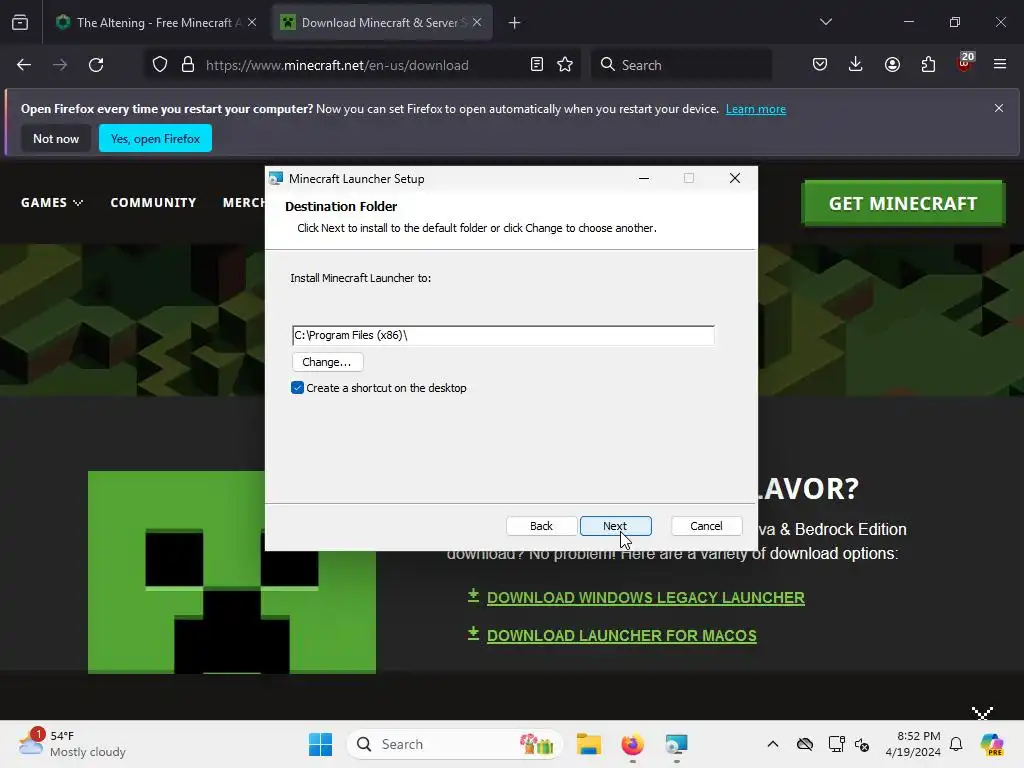The height and width of the screenshot is (768, 1024).
Task: Open the Windows Start menu
Action: tap(321, 744)
